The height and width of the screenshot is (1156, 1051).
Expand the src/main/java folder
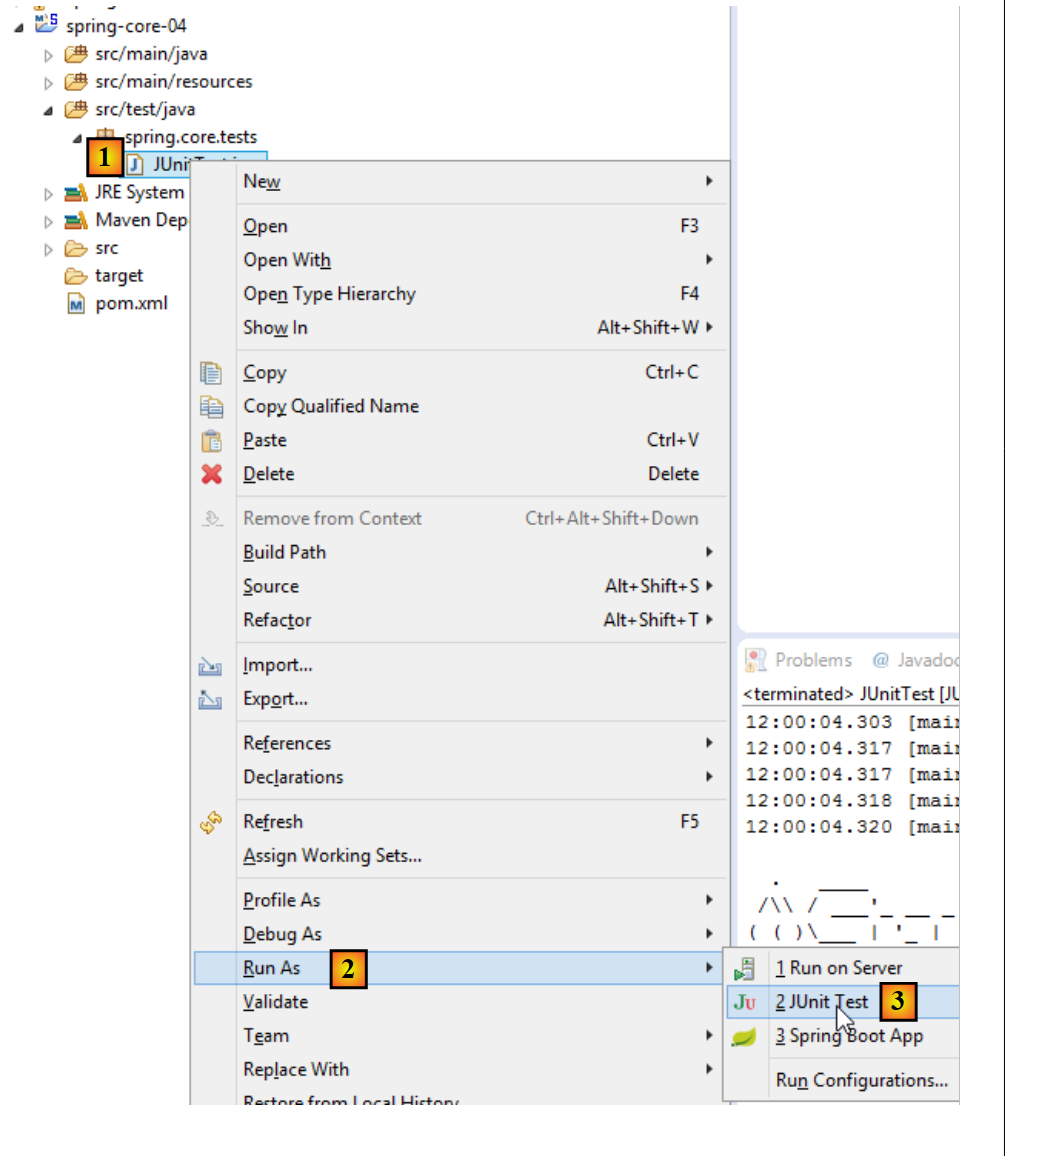point(48,55)
